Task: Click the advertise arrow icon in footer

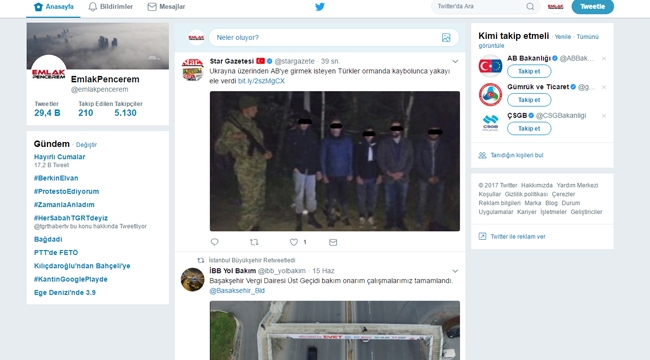Action: (x=482, y=236)
